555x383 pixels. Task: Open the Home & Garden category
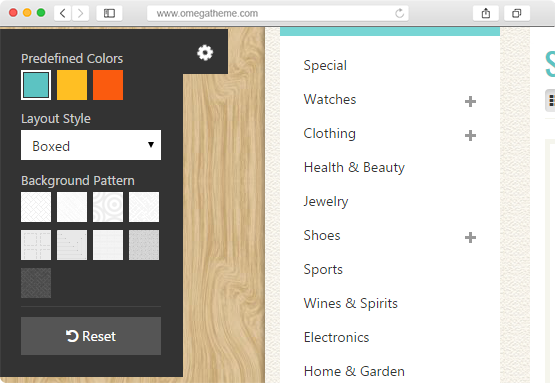(x=354, y=371)
